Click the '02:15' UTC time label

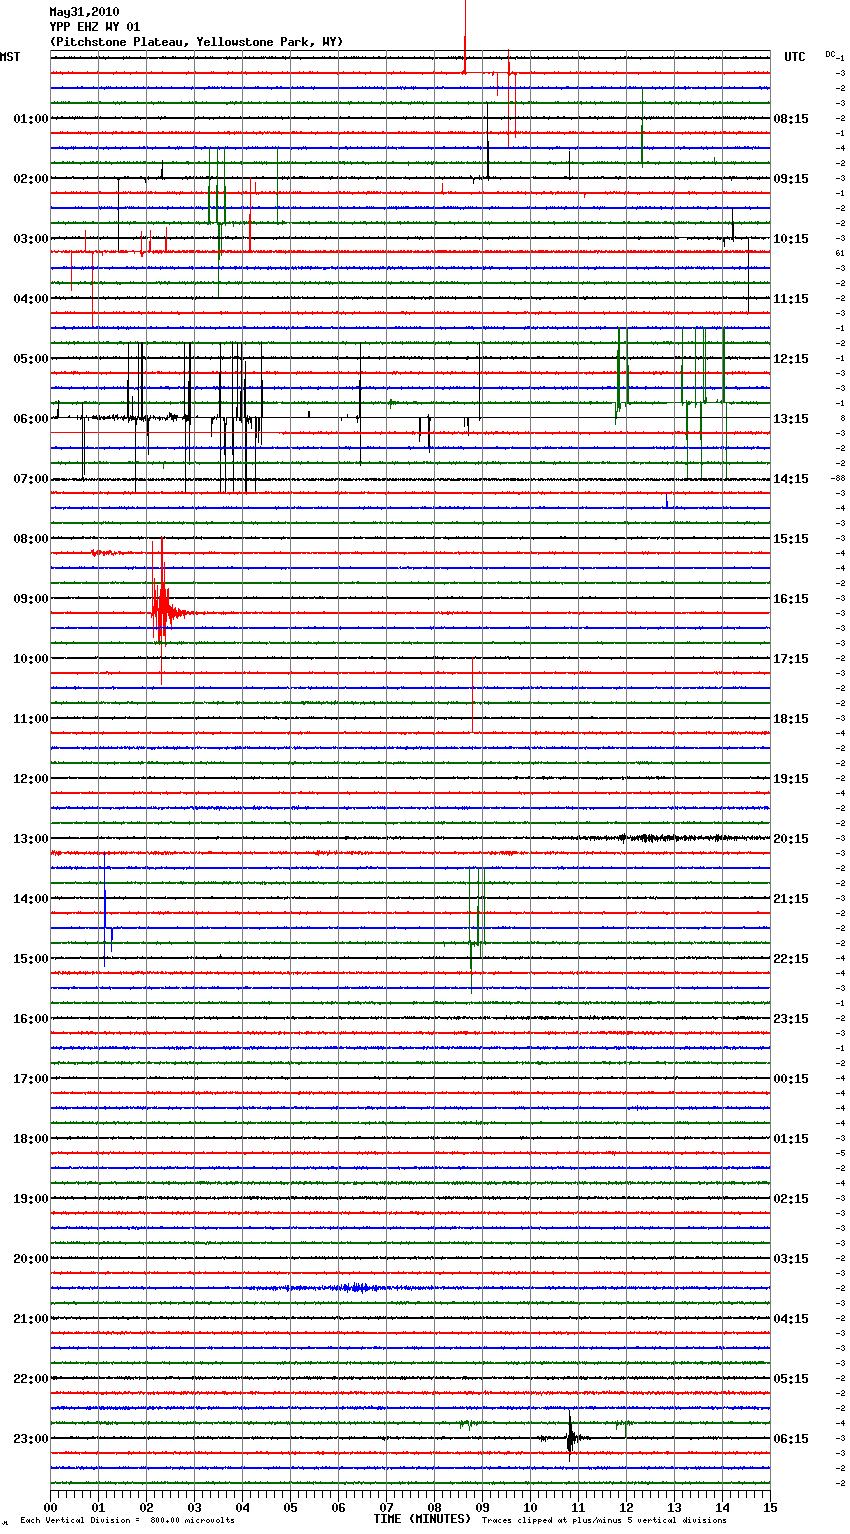pos(791,1199)
